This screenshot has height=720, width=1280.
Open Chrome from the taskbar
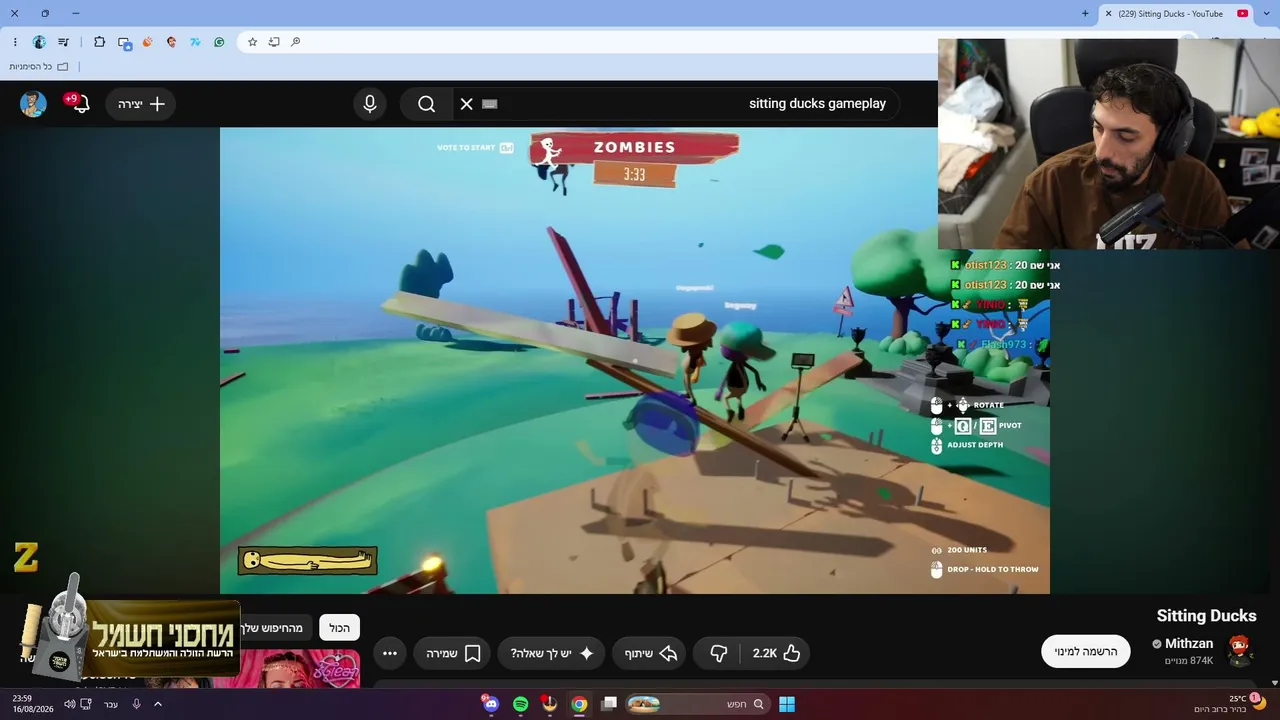tap(579, 704)
